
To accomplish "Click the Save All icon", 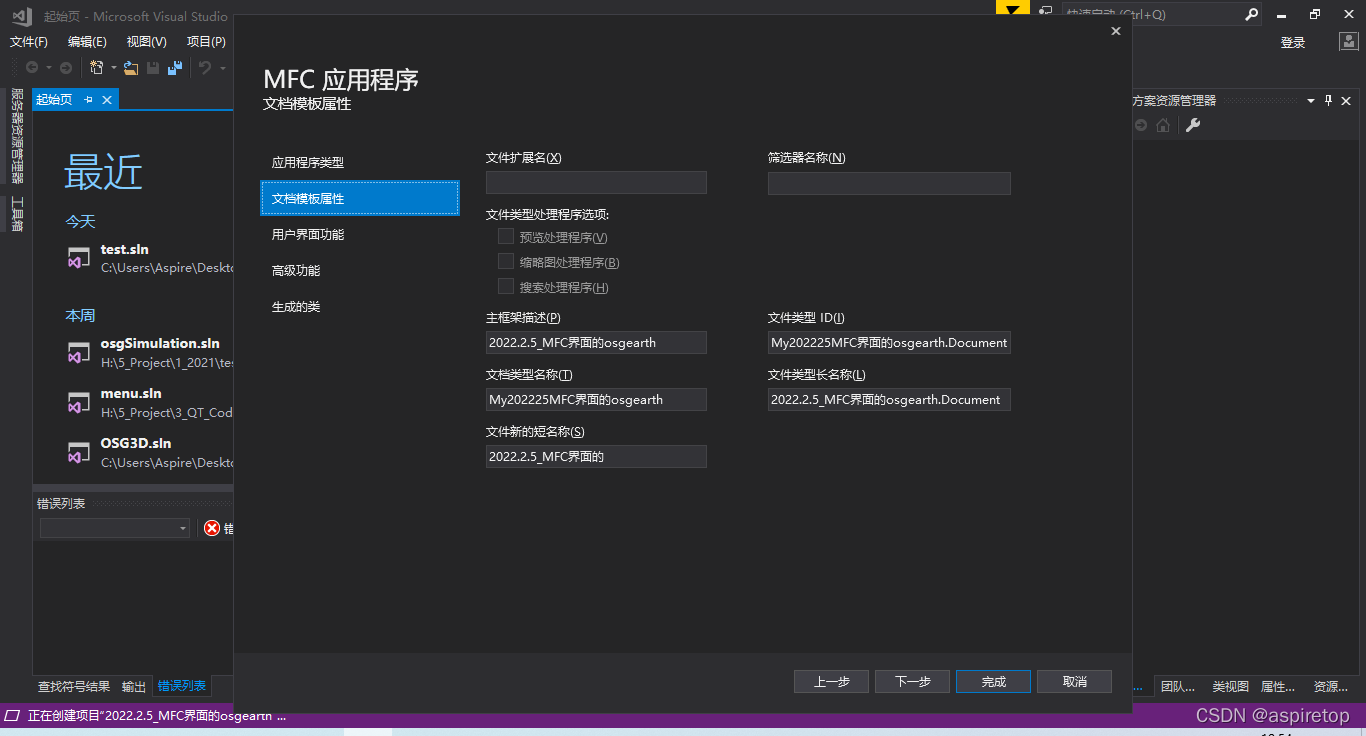I will (175, 68).
